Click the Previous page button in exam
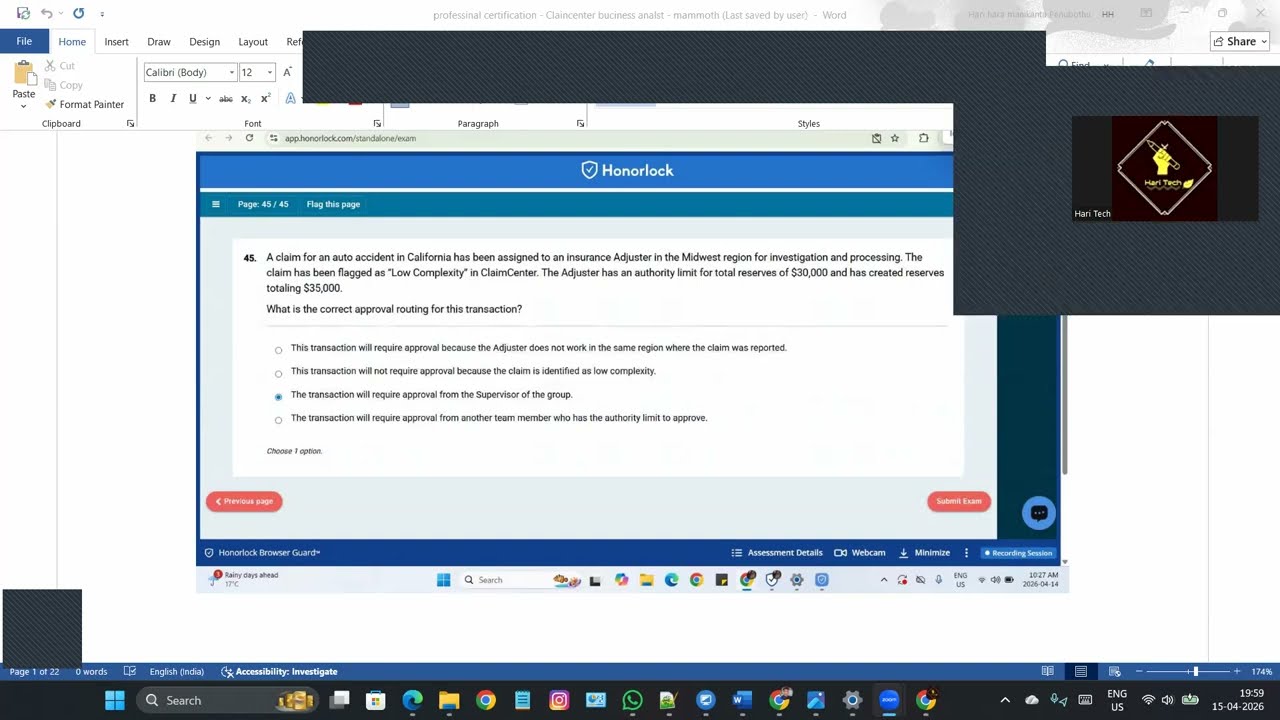1280x720 pixels. (244, 501)
